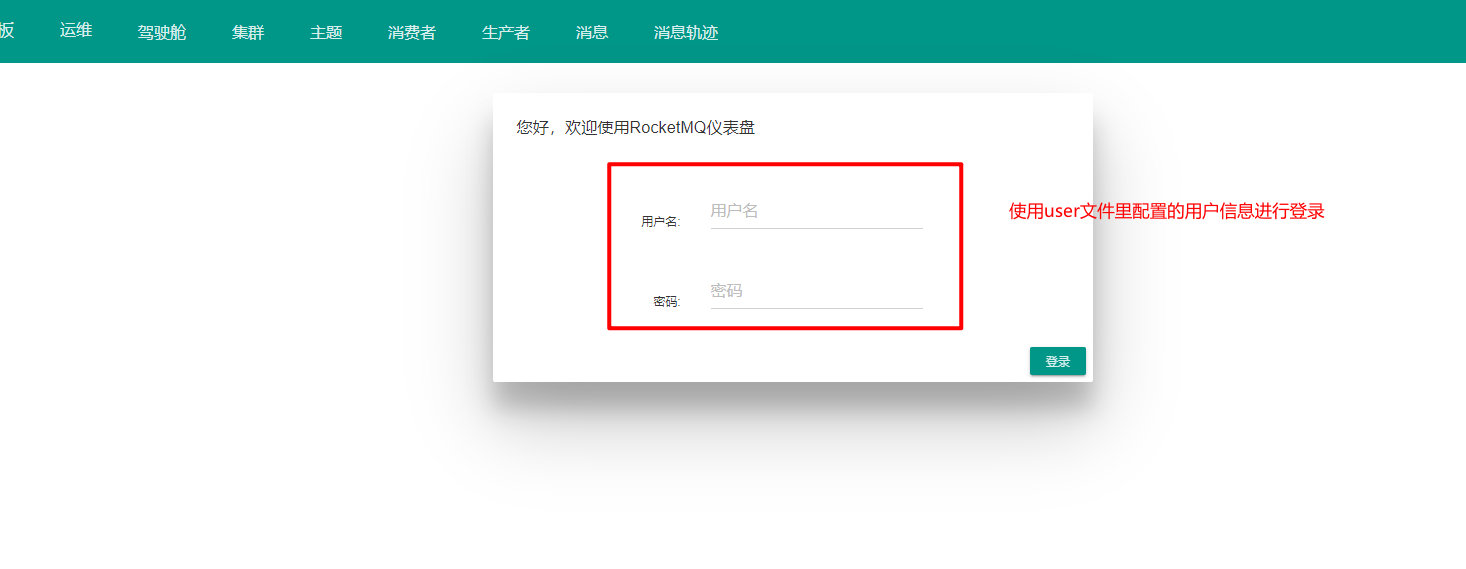Switch to the 生产者 producer tab

pyautogui.click(x=506, y=32)
